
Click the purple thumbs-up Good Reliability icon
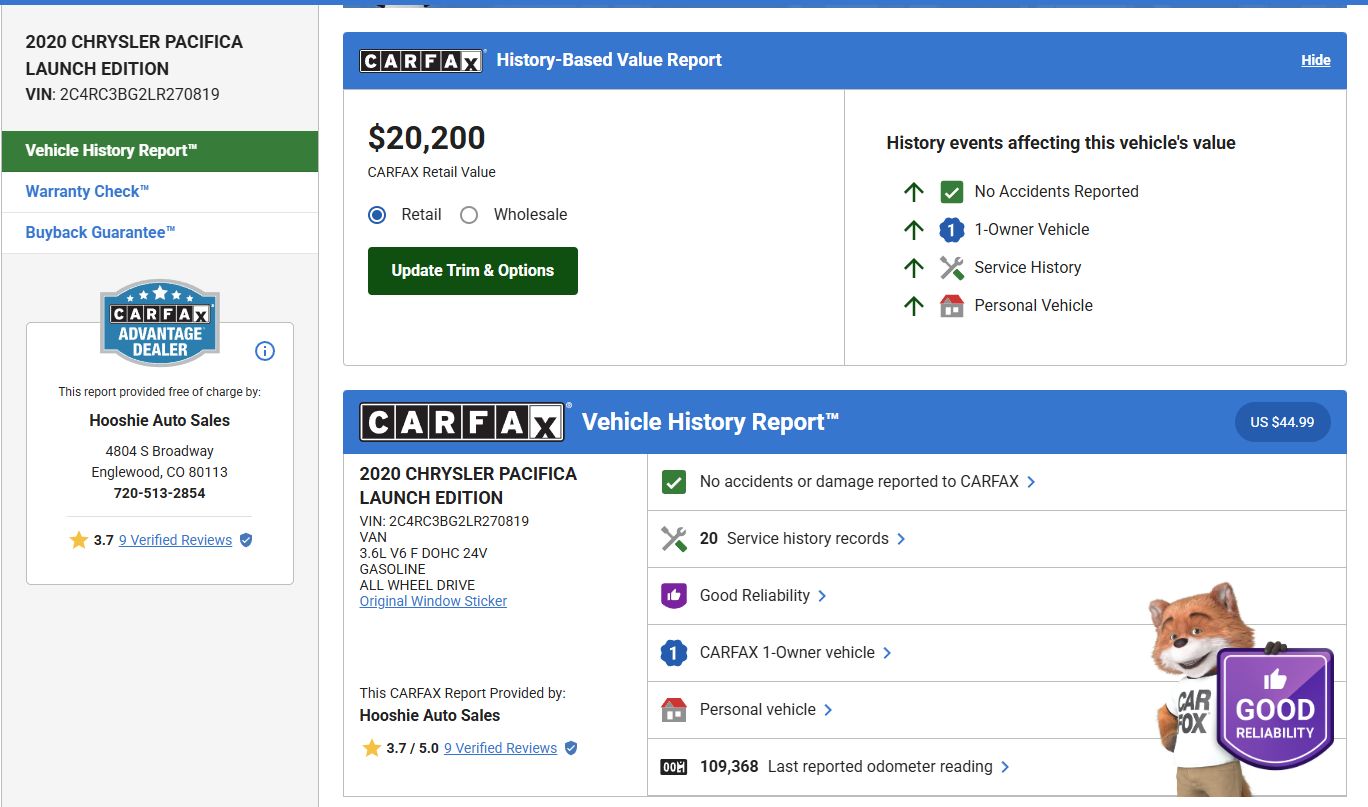coord(674,596)
